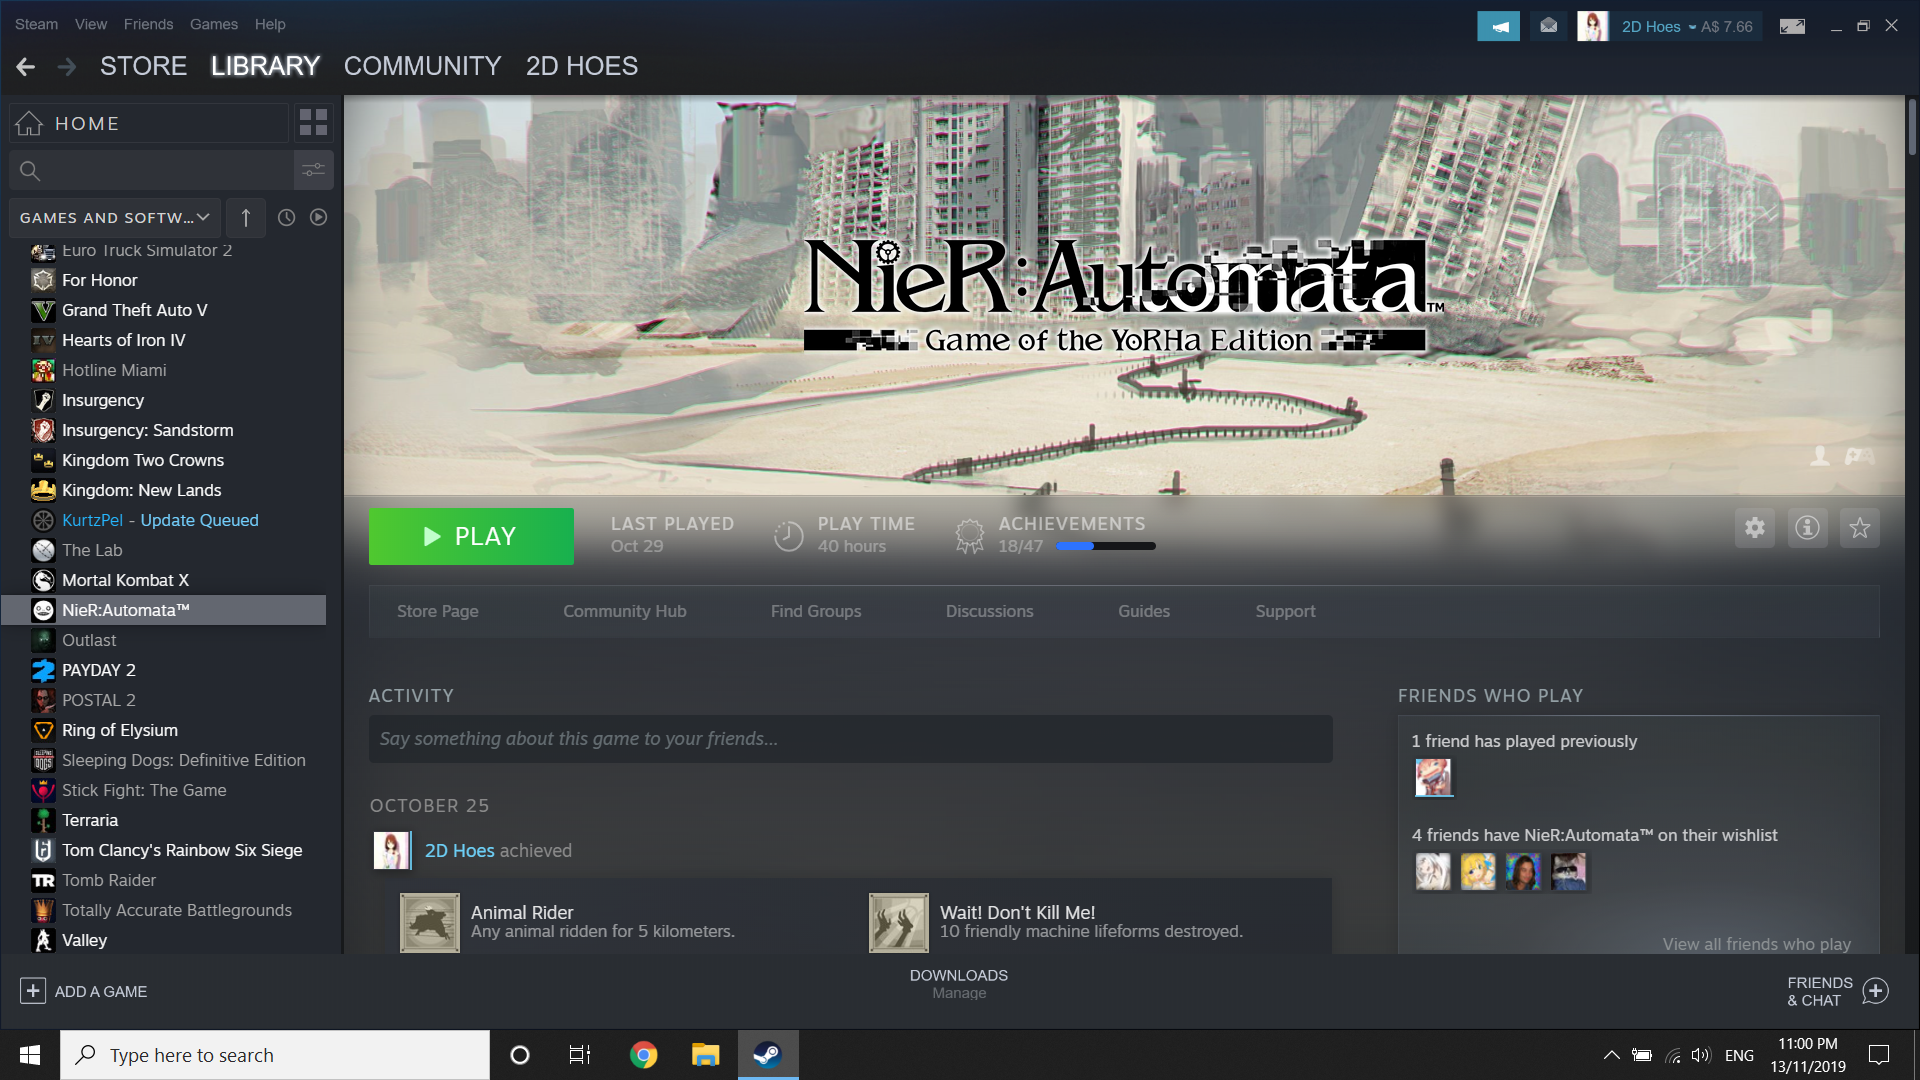Open search filters with the sliders icon
1920x1080 pixels.
click(313, 170)
